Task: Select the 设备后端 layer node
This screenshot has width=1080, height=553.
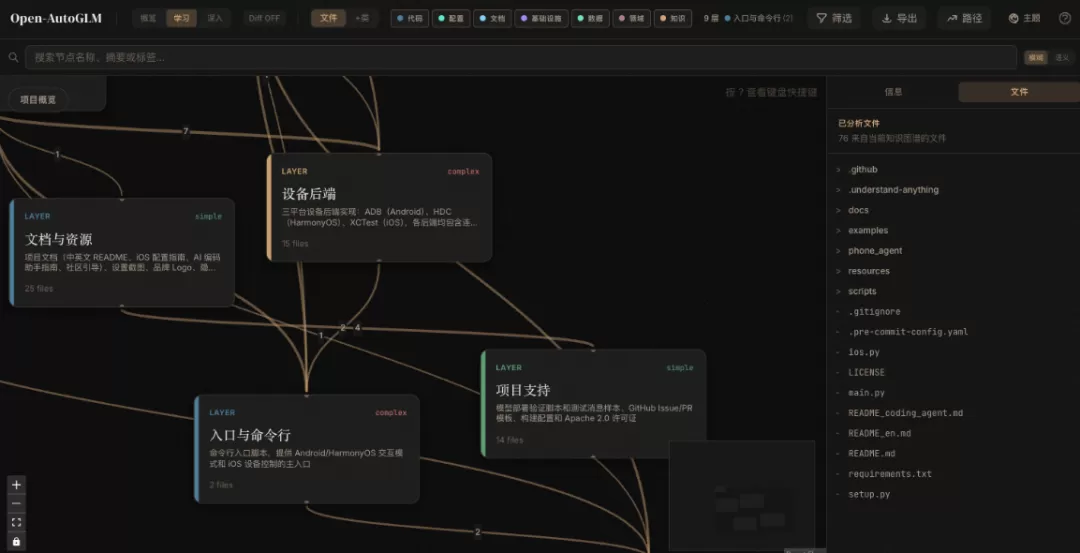Action: (380, 207)
